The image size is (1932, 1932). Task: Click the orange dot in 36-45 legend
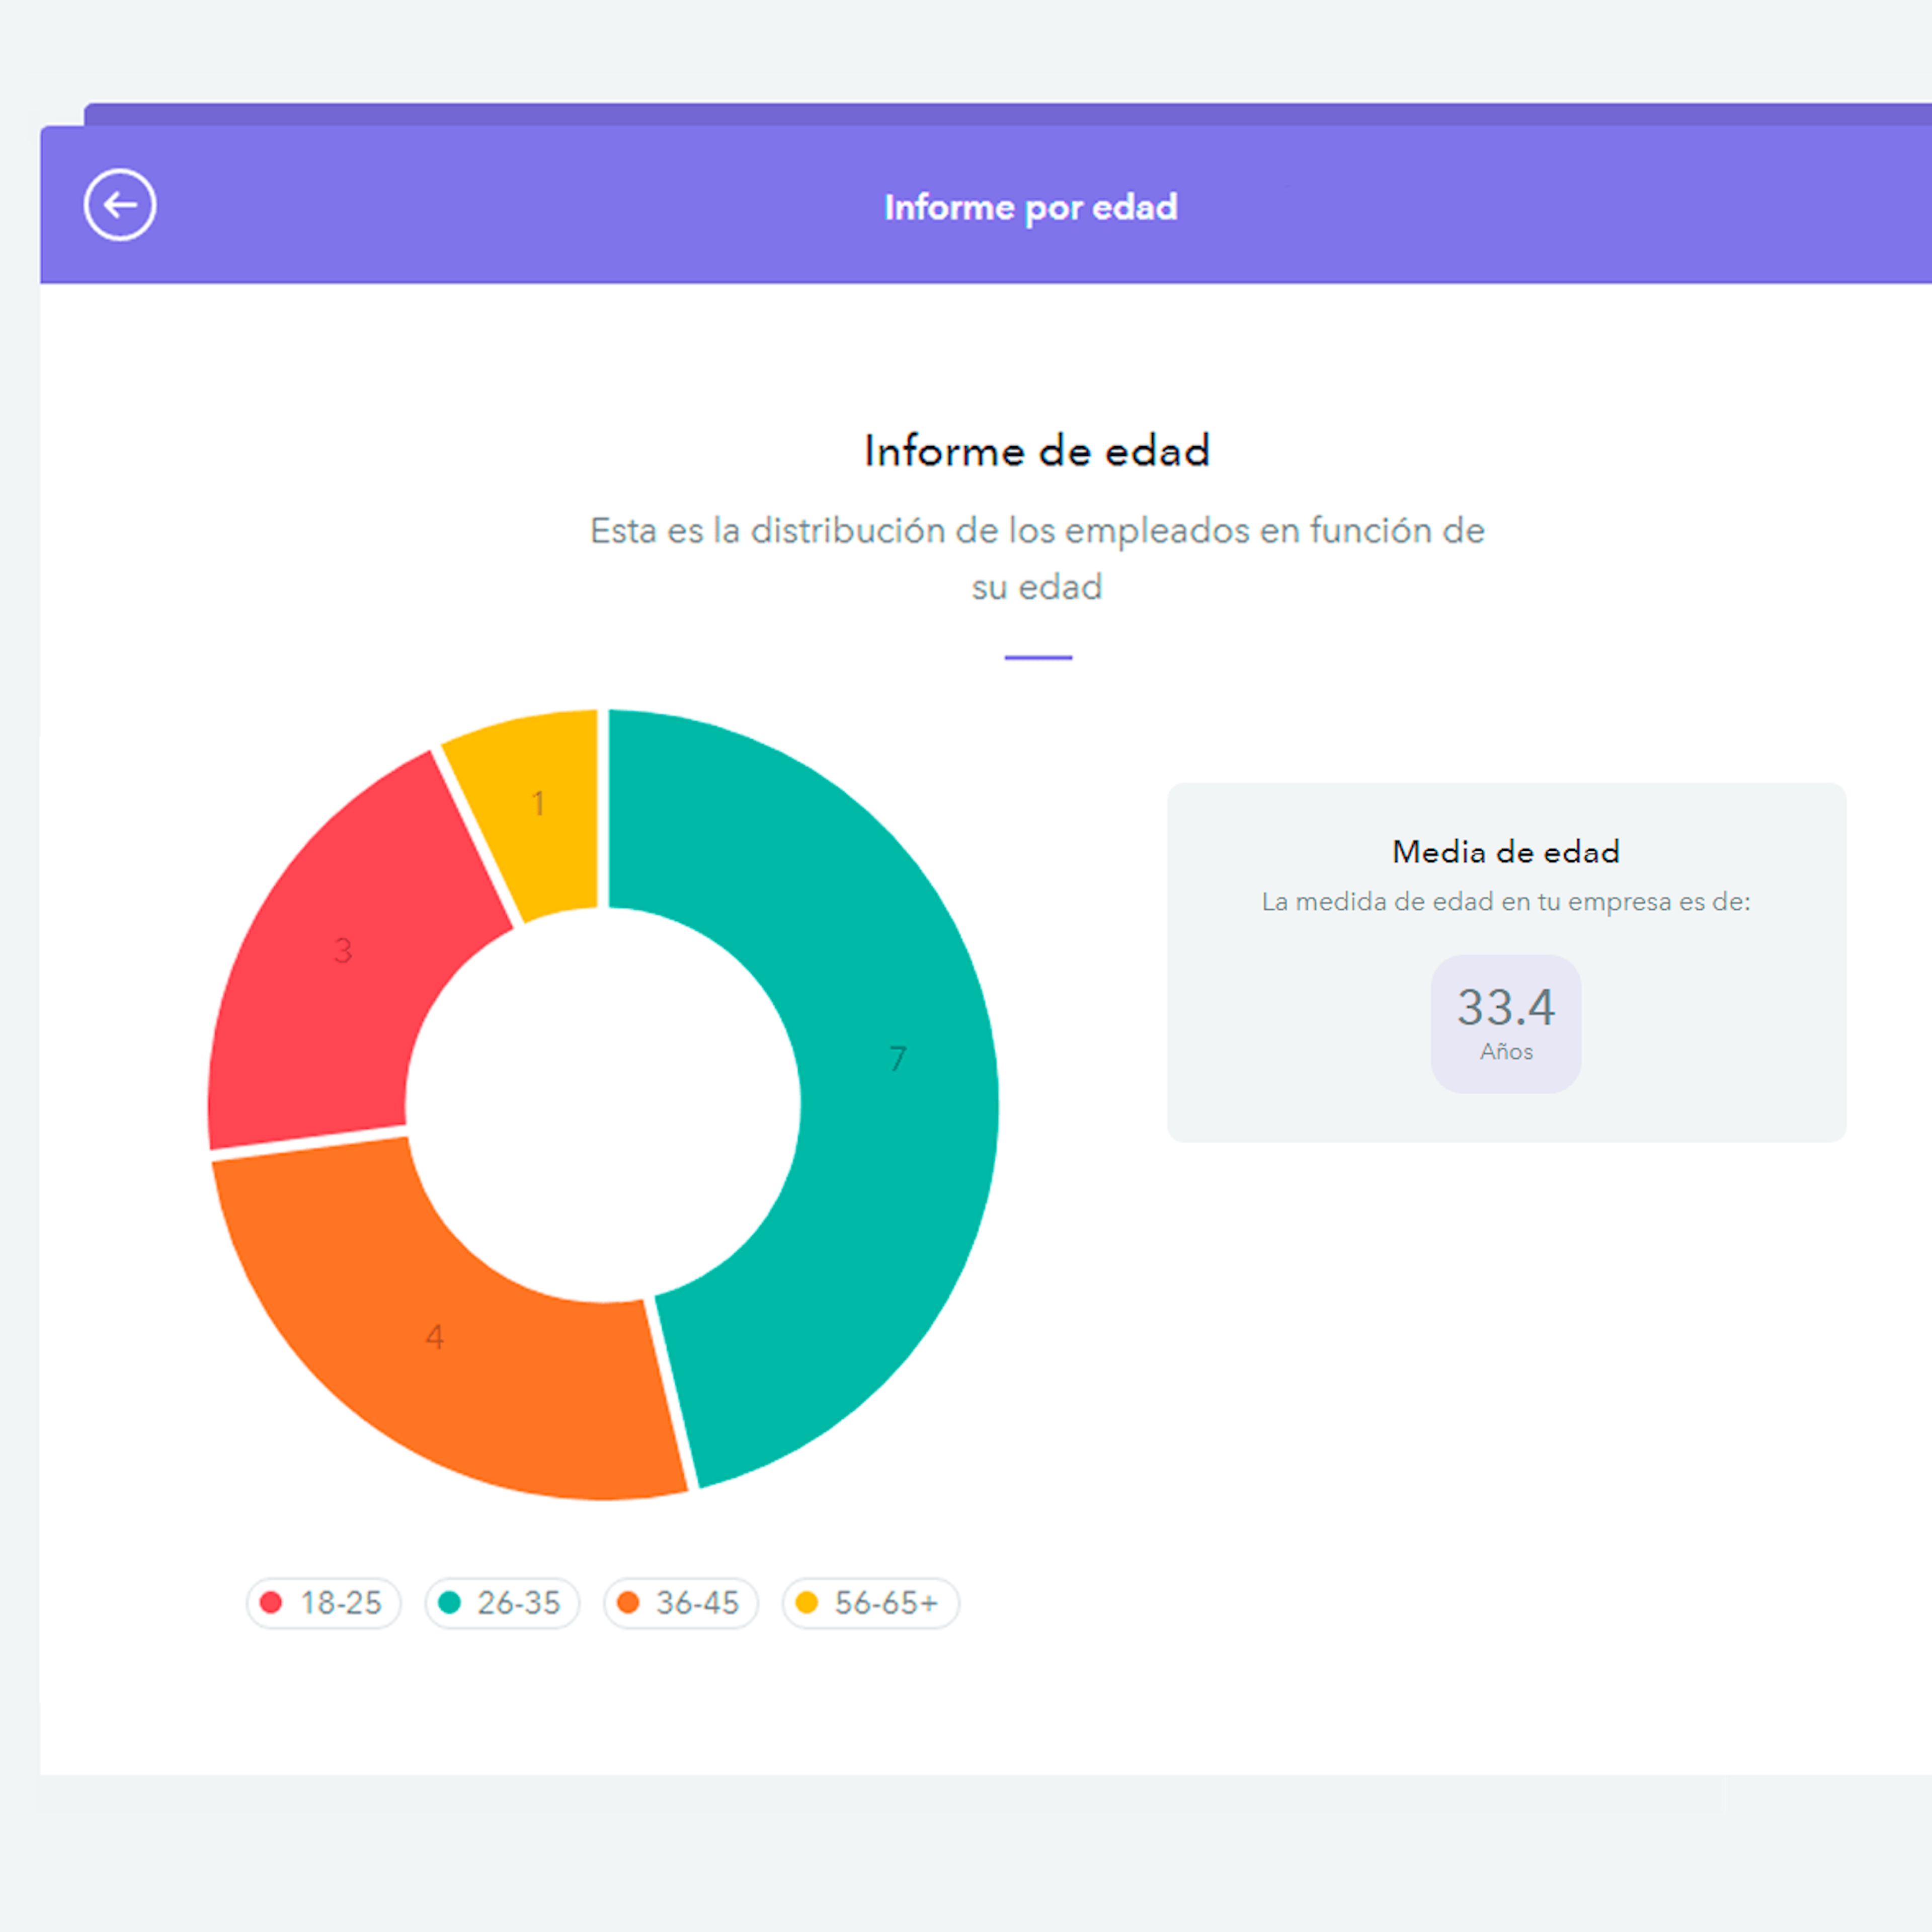click(x=628, y=1603)
